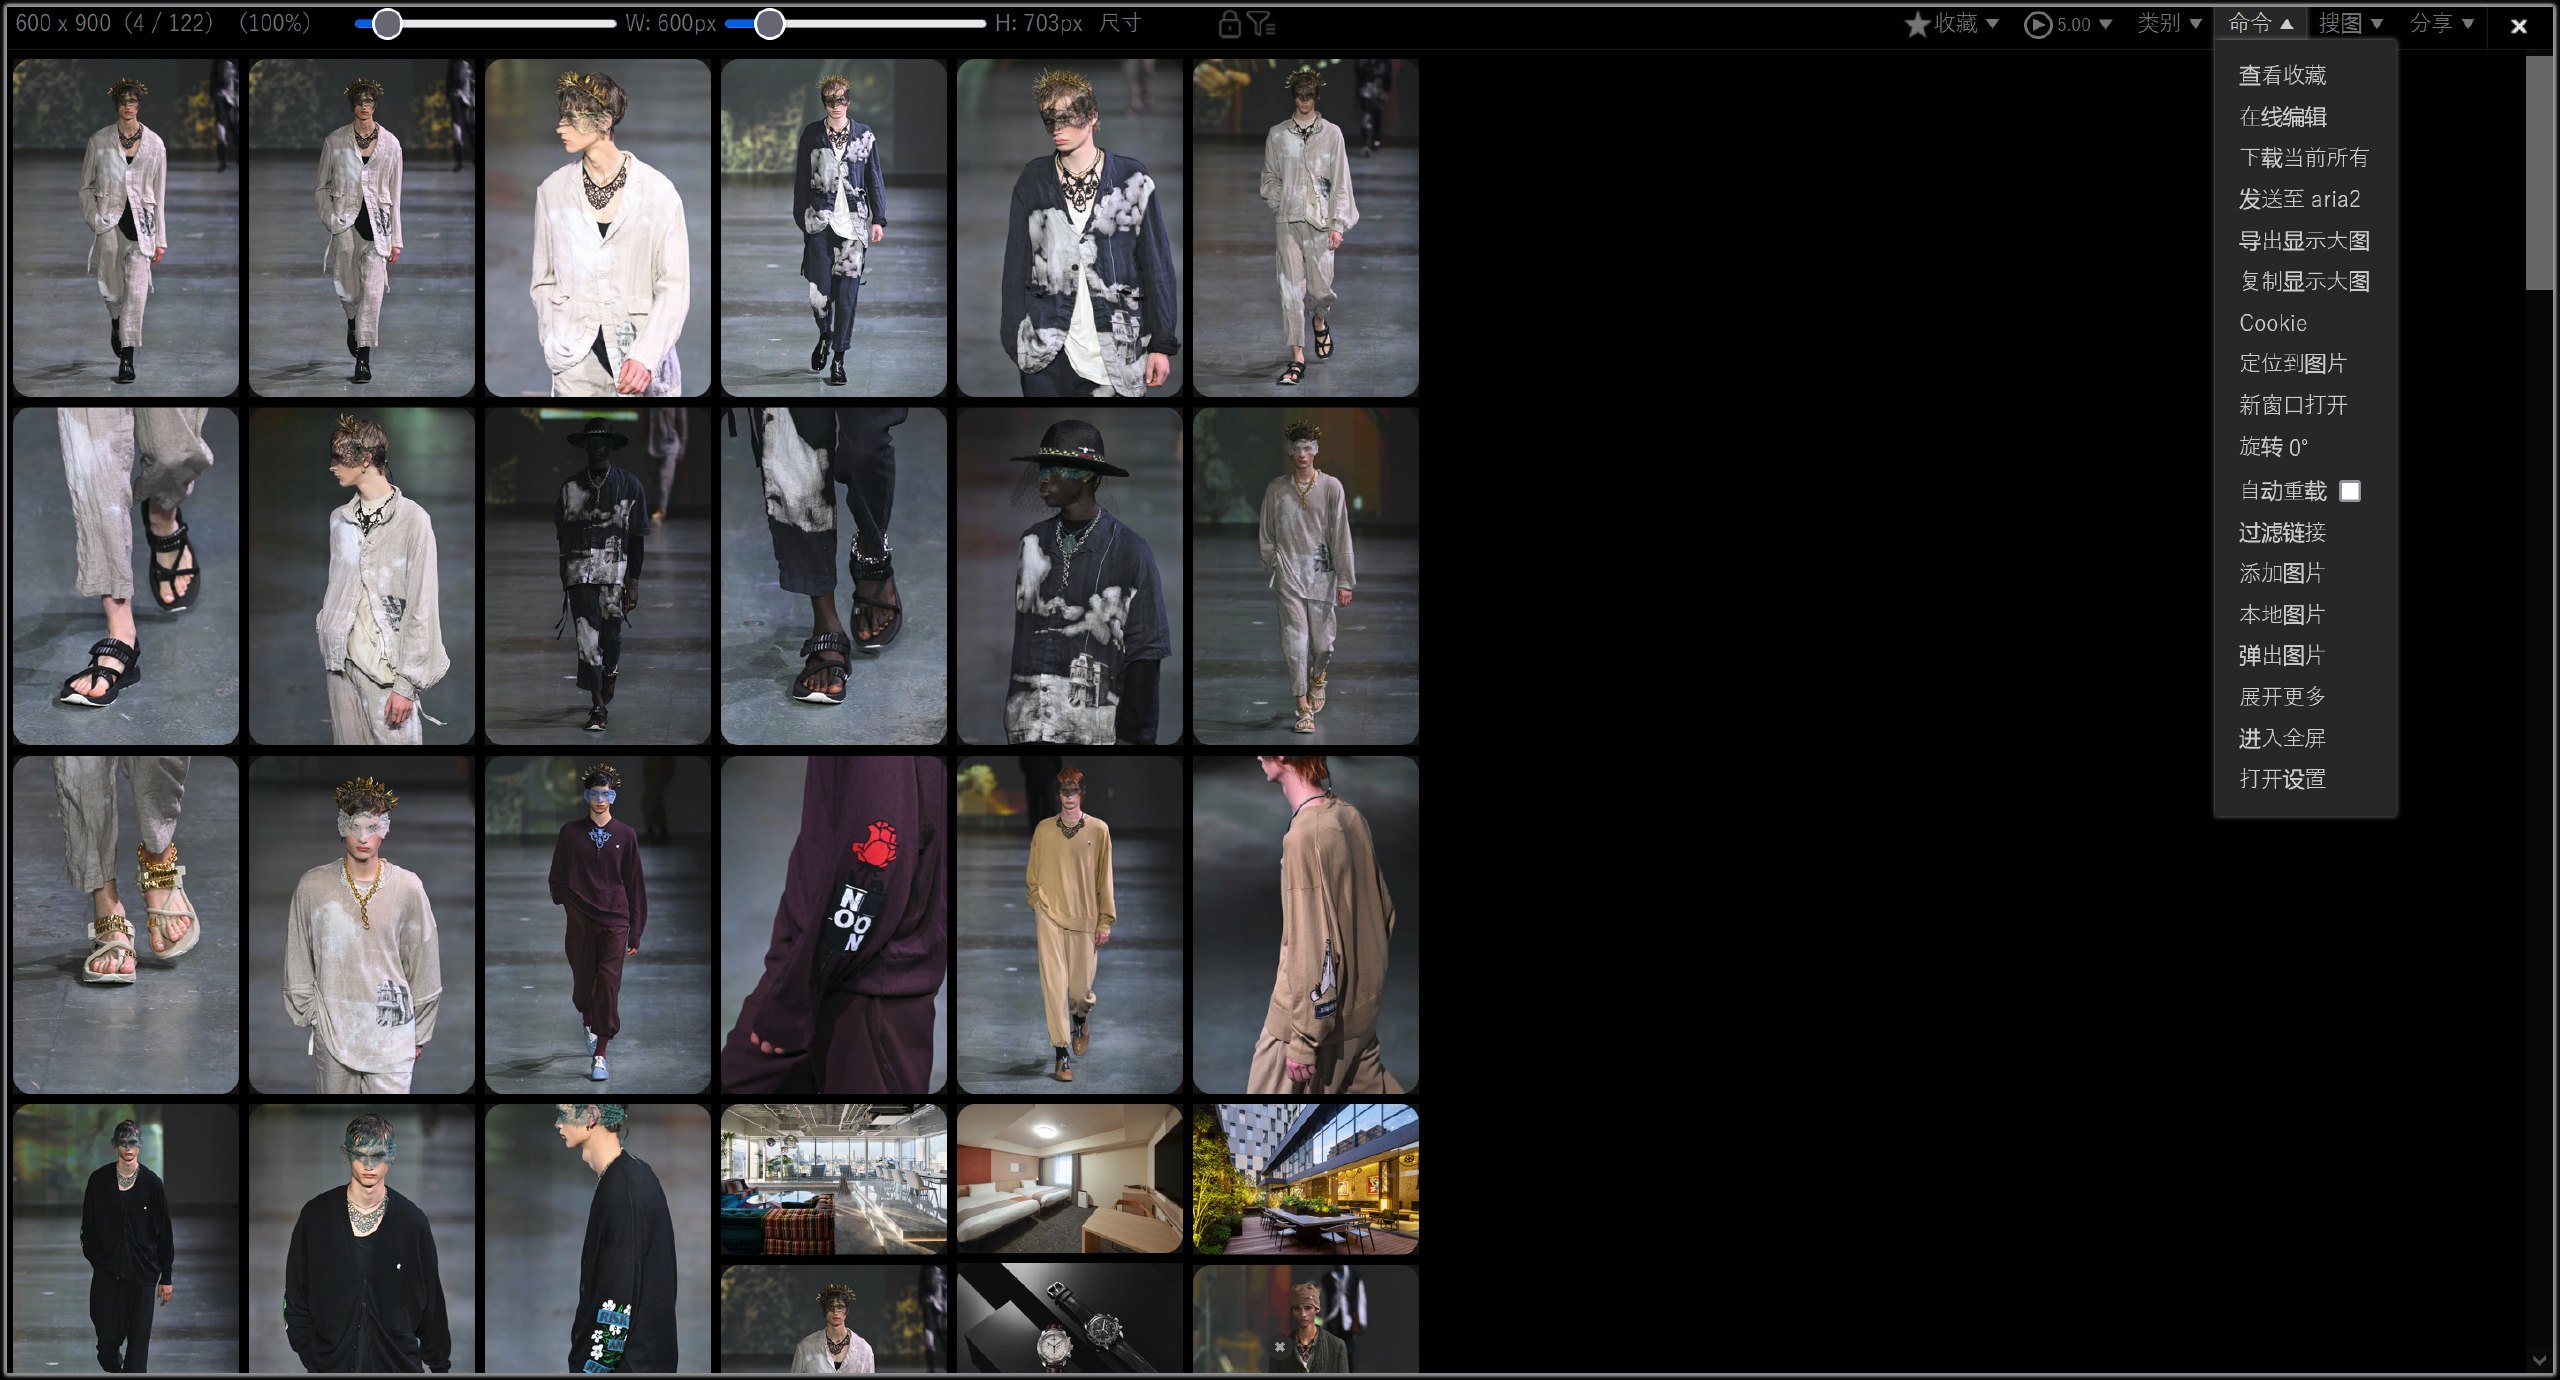The width and height of the screenshot is (2560, 1380).
Task: Select 展开更多 menu entry
Action: [x=2282, y=697]
